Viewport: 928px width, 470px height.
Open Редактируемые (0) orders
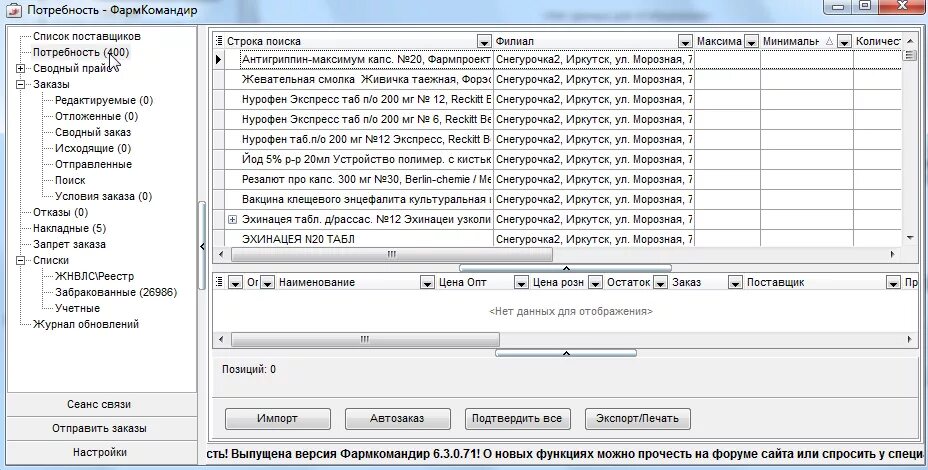tap(104, 101)
